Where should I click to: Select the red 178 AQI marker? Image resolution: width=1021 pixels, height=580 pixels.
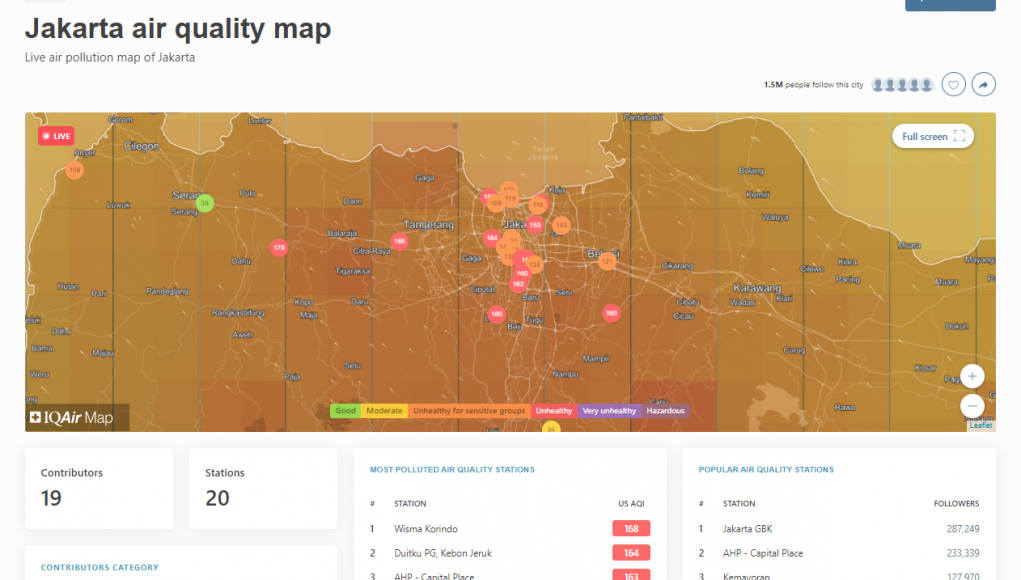pyautogui.click(x=279, y=248)
